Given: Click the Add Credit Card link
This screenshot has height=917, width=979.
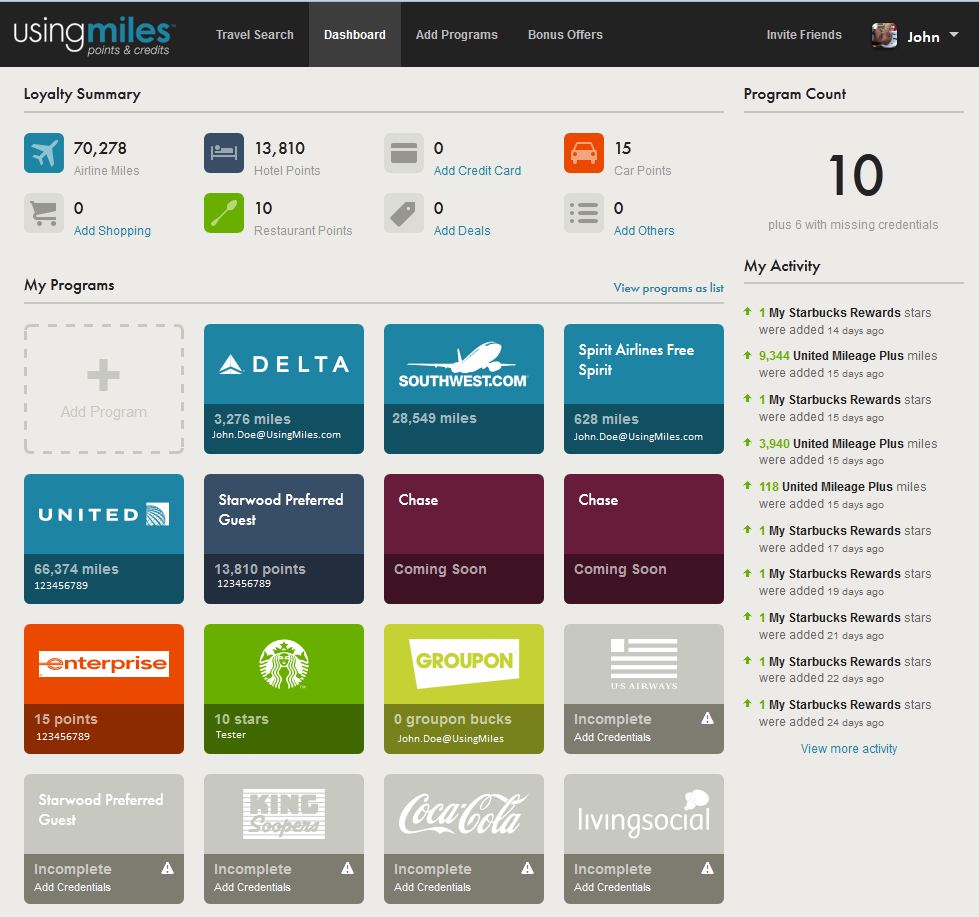Looking at the screenshot, I should (x=478, y=170).
